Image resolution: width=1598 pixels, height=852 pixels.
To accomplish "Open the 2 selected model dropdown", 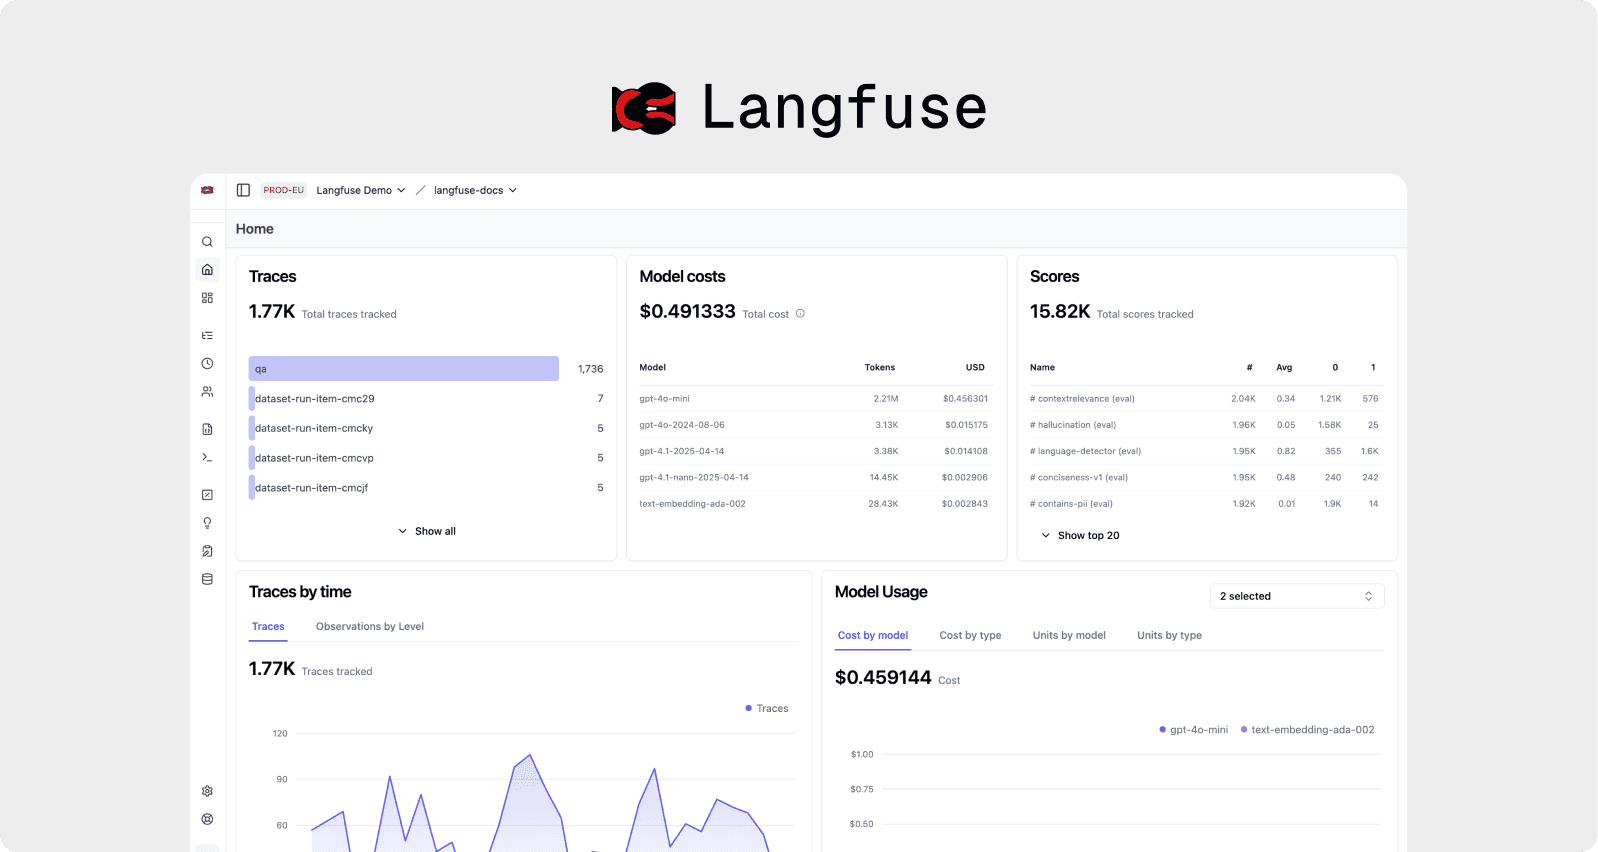I will 1297,596.
